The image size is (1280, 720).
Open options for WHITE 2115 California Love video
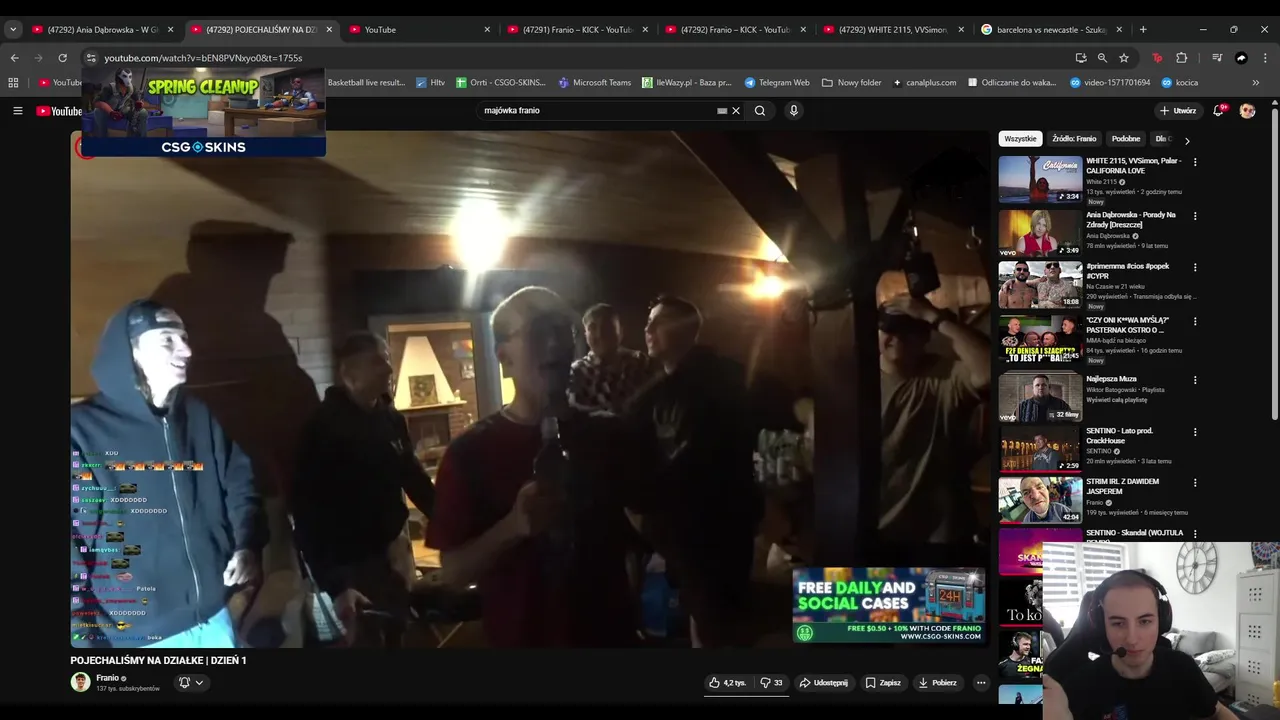[x=1194, y=162]
